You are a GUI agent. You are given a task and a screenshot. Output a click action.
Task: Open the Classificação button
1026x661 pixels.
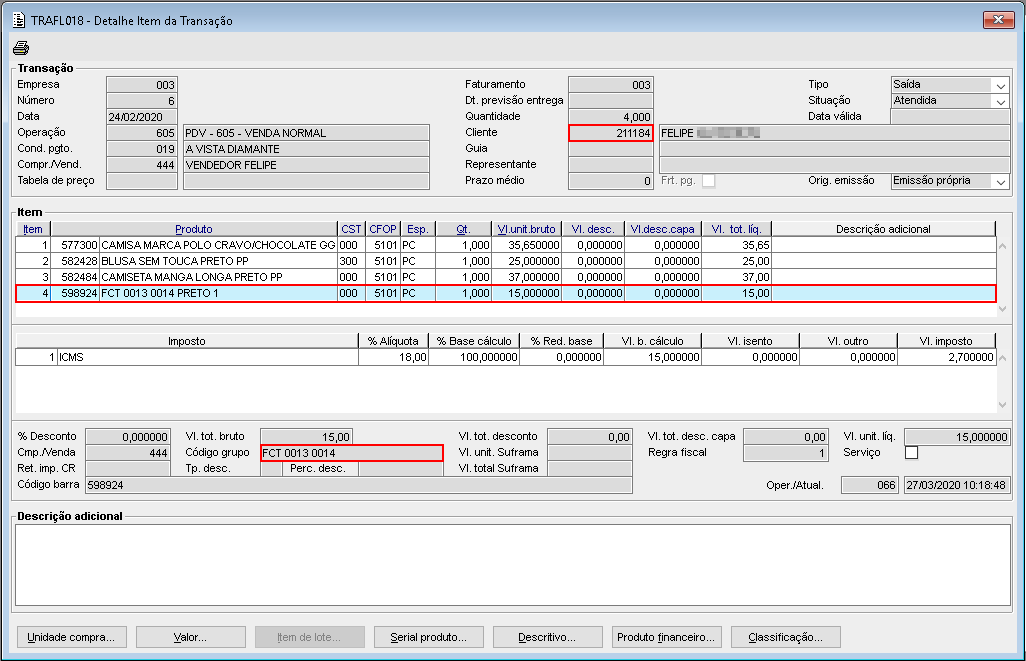(x=786, y=637)
